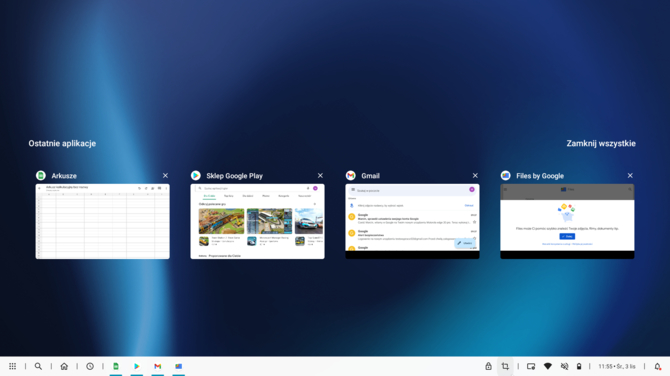This screenshot has width=670, height=376.
Task: Close the Sklep Google Play card
Action: click(320, 176)
